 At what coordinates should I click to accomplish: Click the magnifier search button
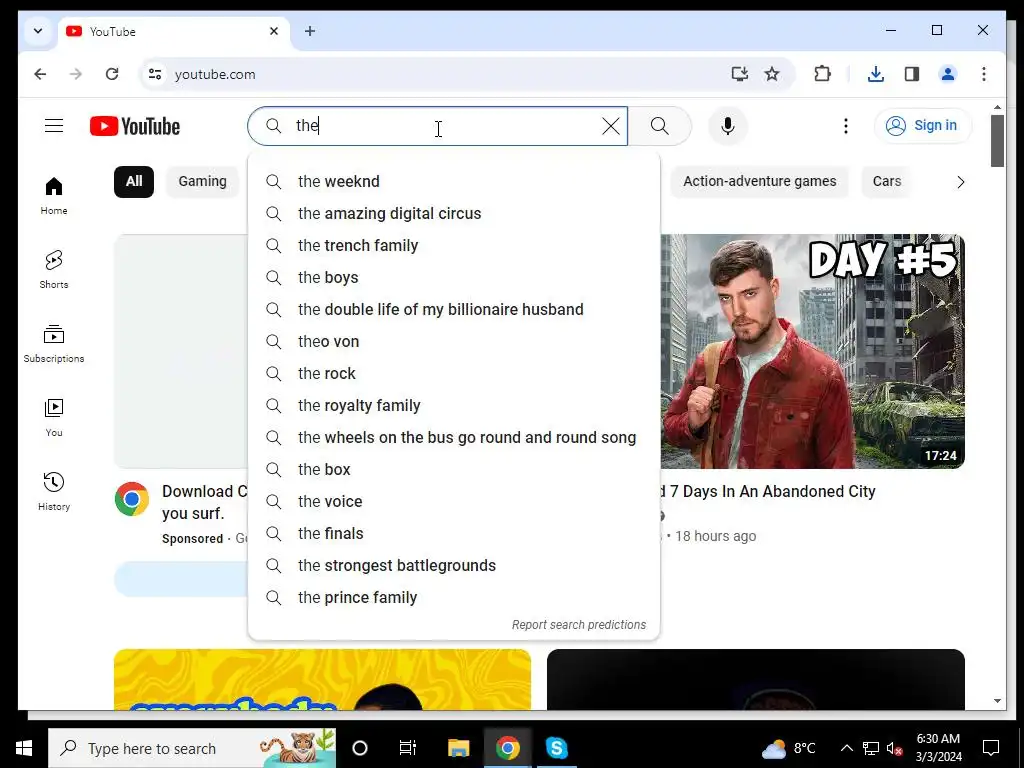660,126
